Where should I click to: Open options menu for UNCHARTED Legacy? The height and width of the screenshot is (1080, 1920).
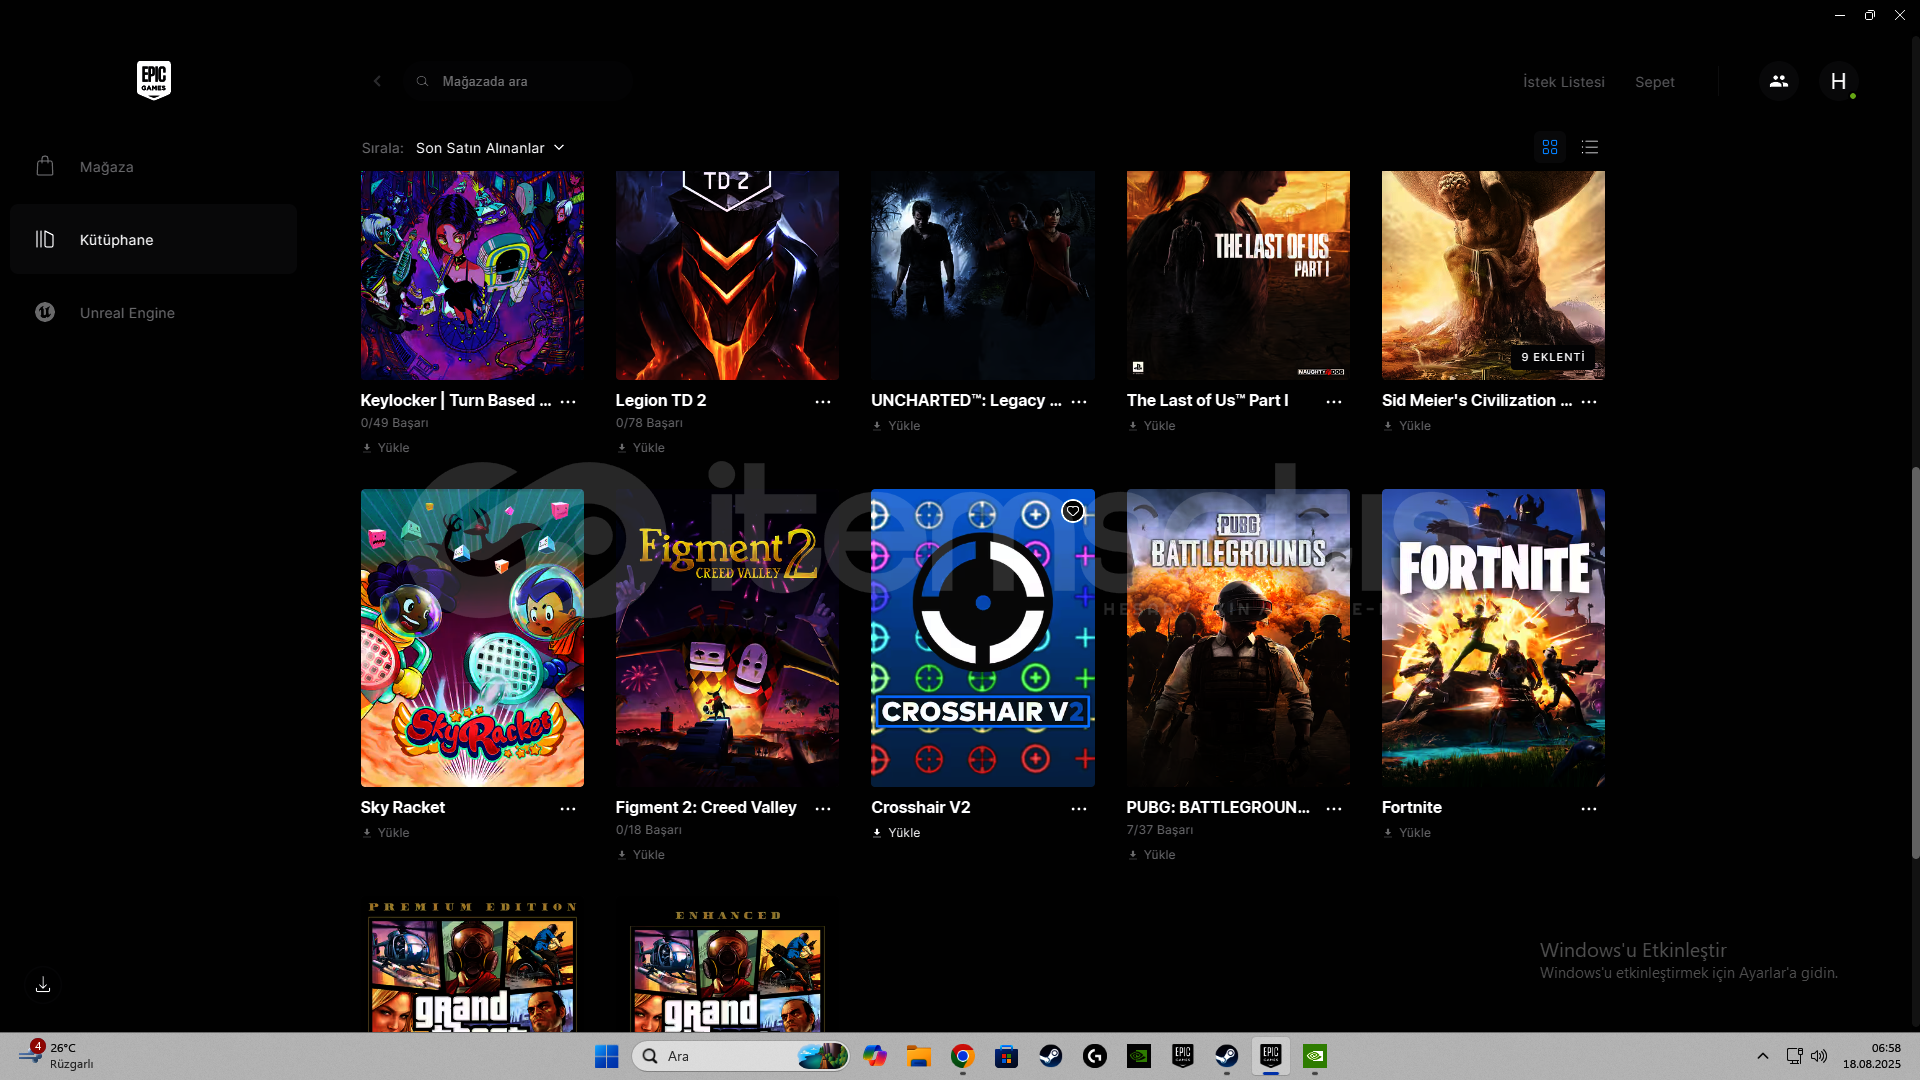[x=1079, y=401]
